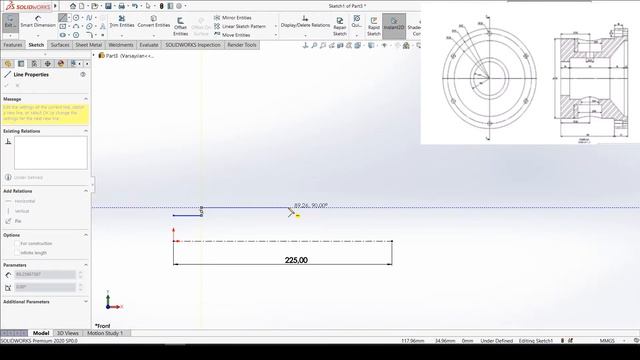The image size is (640, 360).
Task: Click the Exit Sketch button
Action: [10, 22]
